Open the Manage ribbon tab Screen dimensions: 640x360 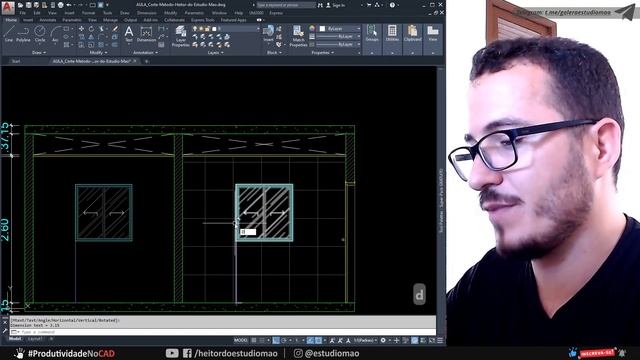click(110, 20)
